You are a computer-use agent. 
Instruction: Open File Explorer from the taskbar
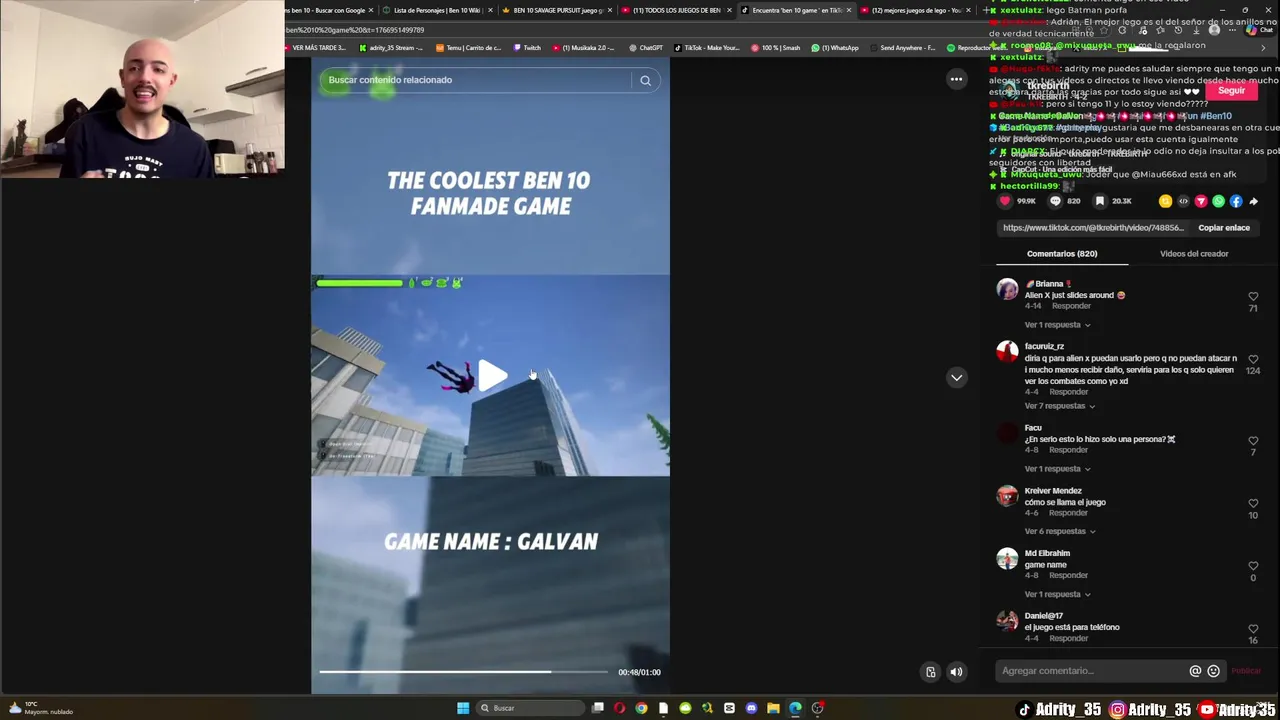pyautogui.click(x=773, y=708)
